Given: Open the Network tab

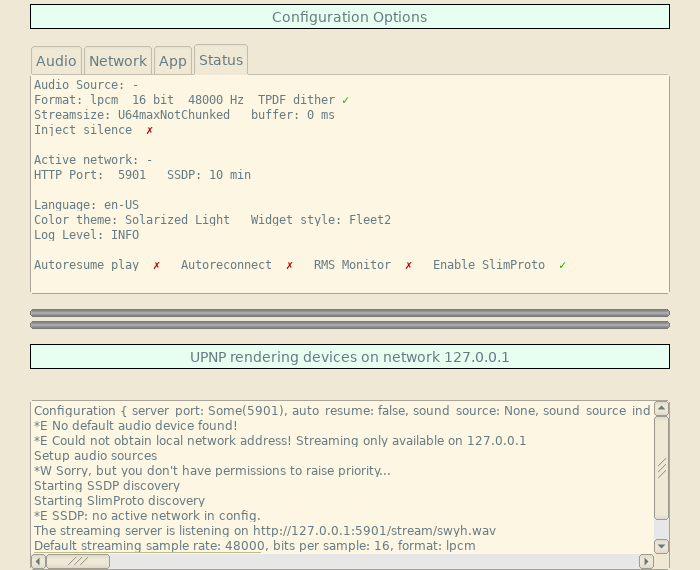Looking at the screenshot, I should tap(118, 60).
